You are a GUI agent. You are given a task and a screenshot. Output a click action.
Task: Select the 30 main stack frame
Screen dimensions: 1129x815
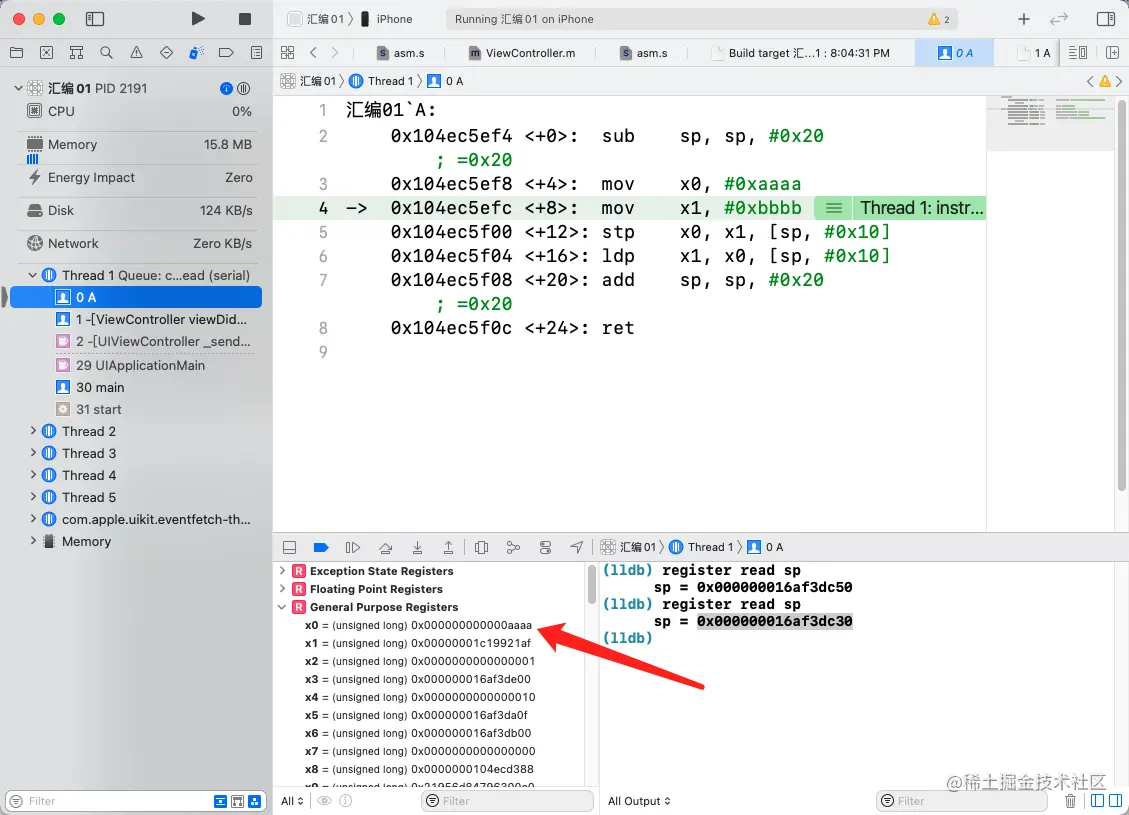pyautogui.click(x=91, y=387)
